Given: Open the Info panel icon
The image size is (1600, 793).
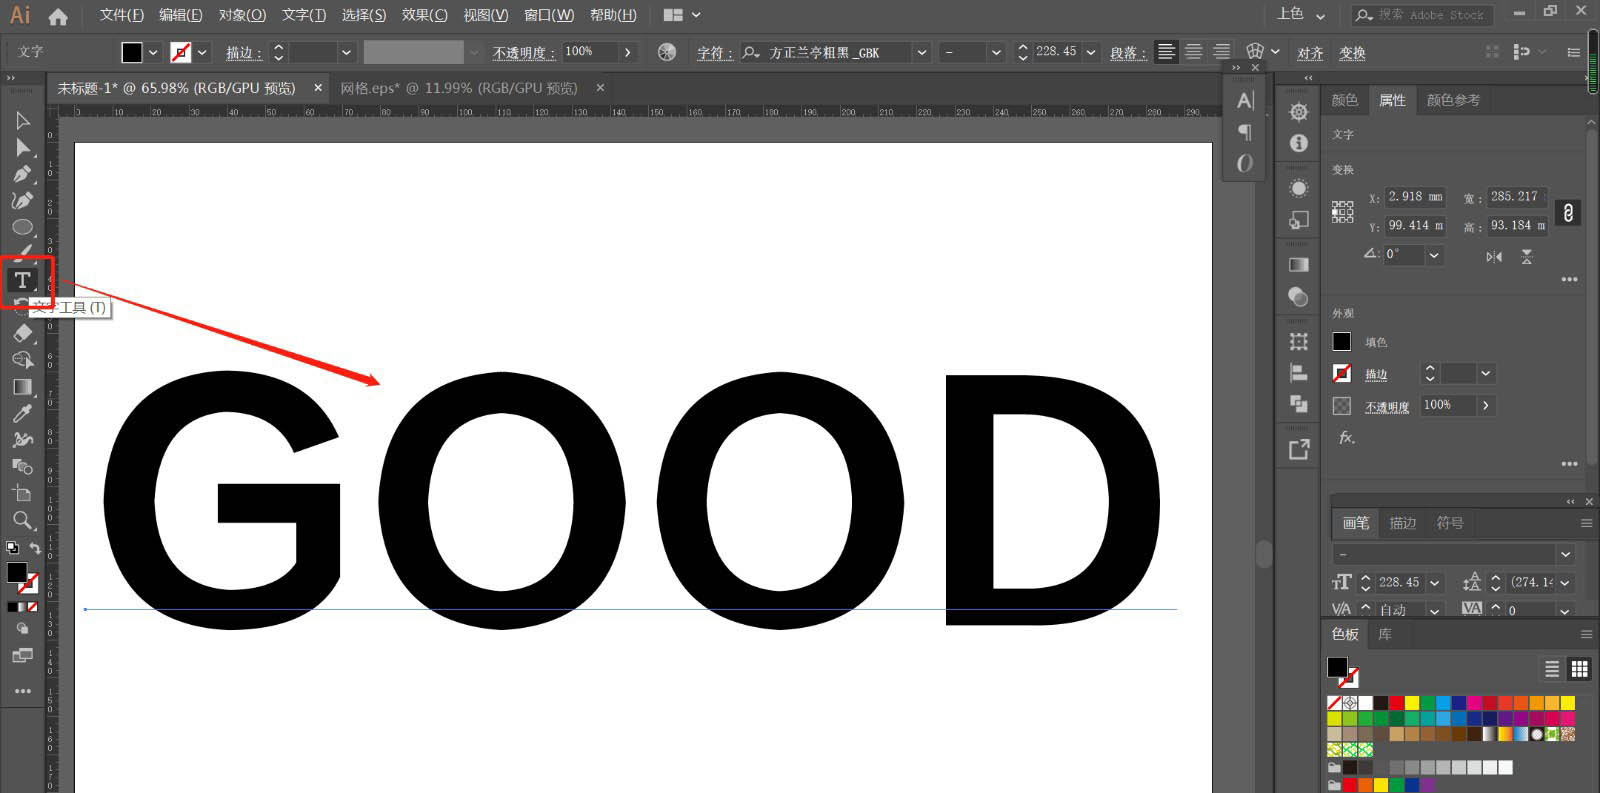Looking at the screenshot, I should pos(1298,143).
